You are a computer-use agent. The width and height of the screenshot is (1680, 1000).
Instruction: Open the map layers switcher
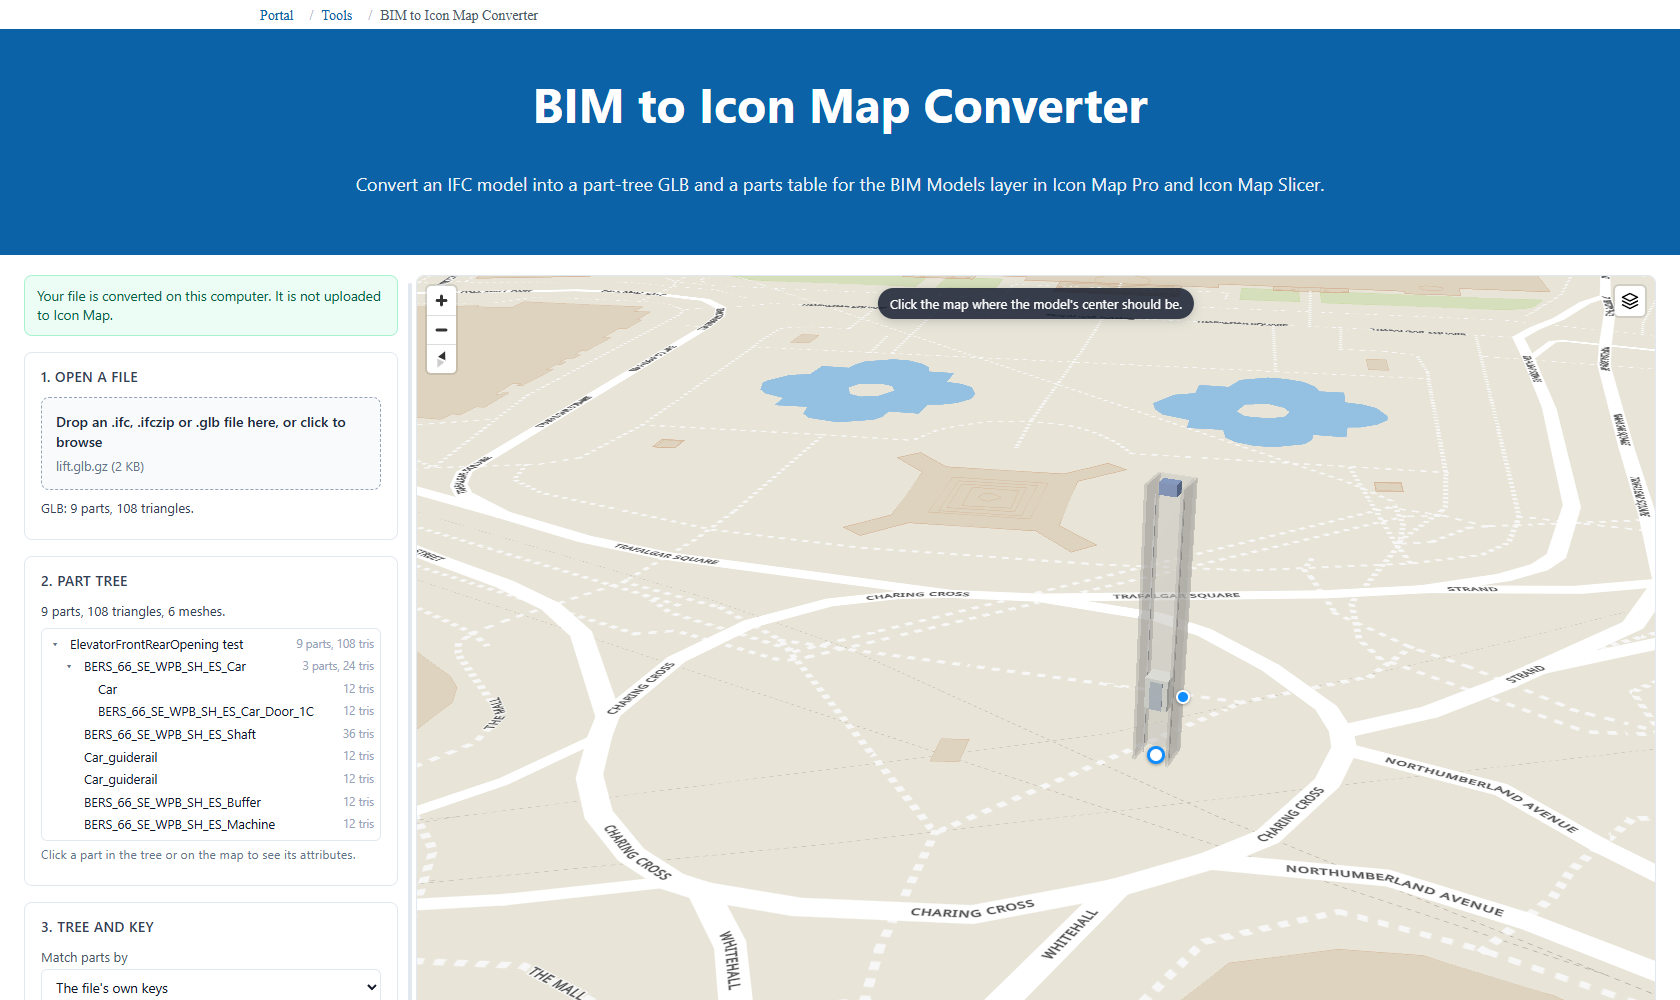(1630, 301)
